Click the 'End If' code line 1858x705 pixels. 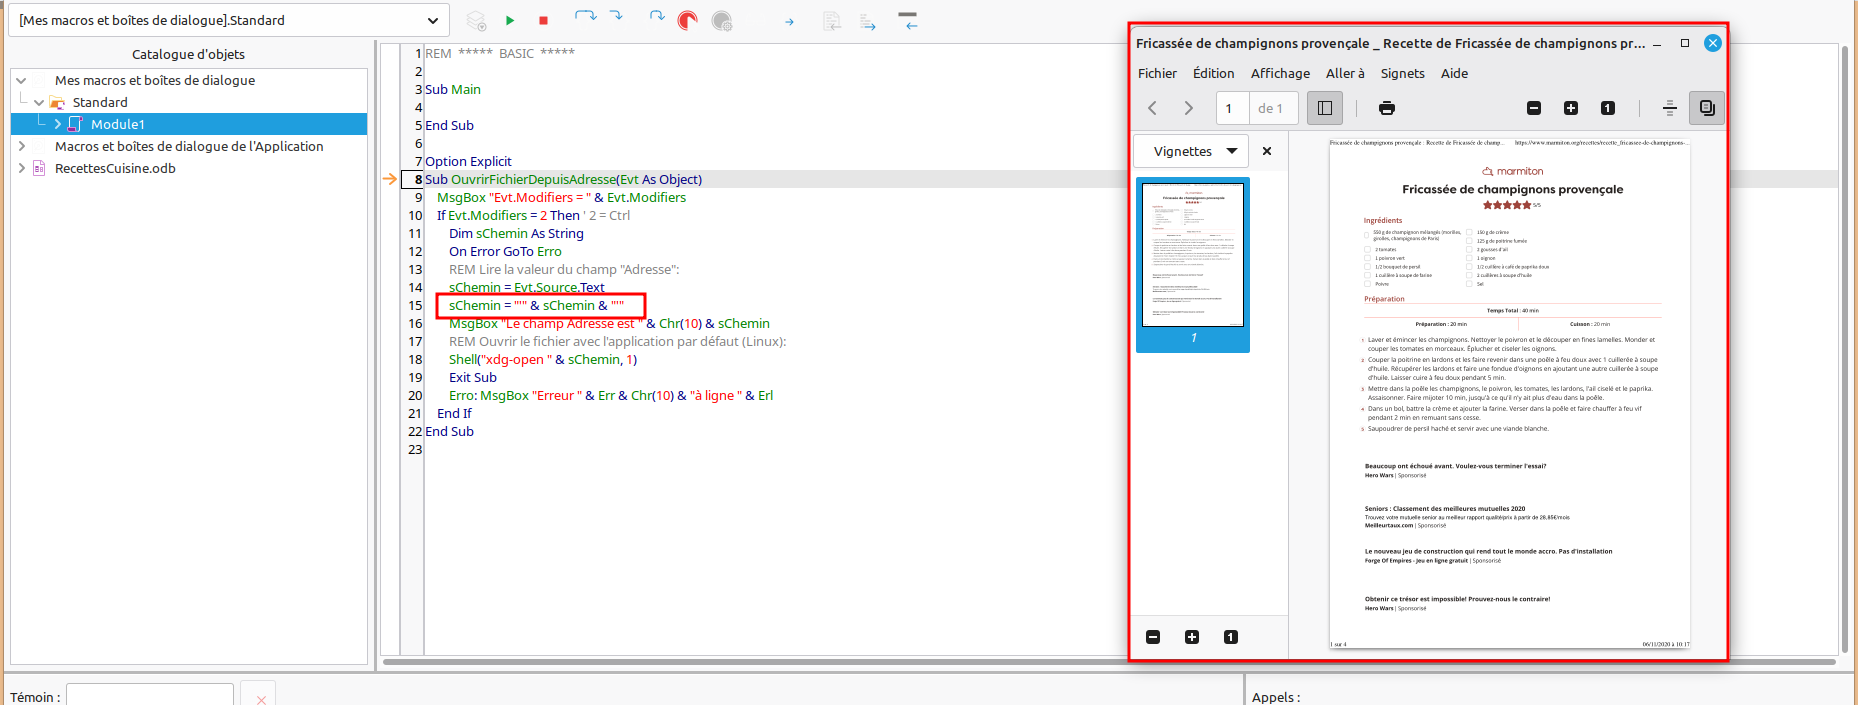(x=454, y=413)
